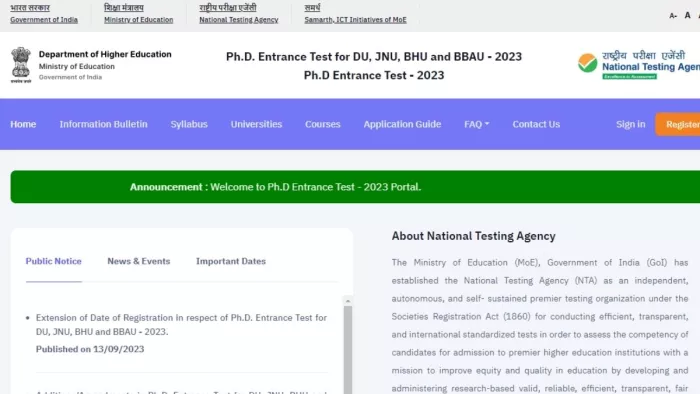Open the Home menu item

tap(23, 124)
